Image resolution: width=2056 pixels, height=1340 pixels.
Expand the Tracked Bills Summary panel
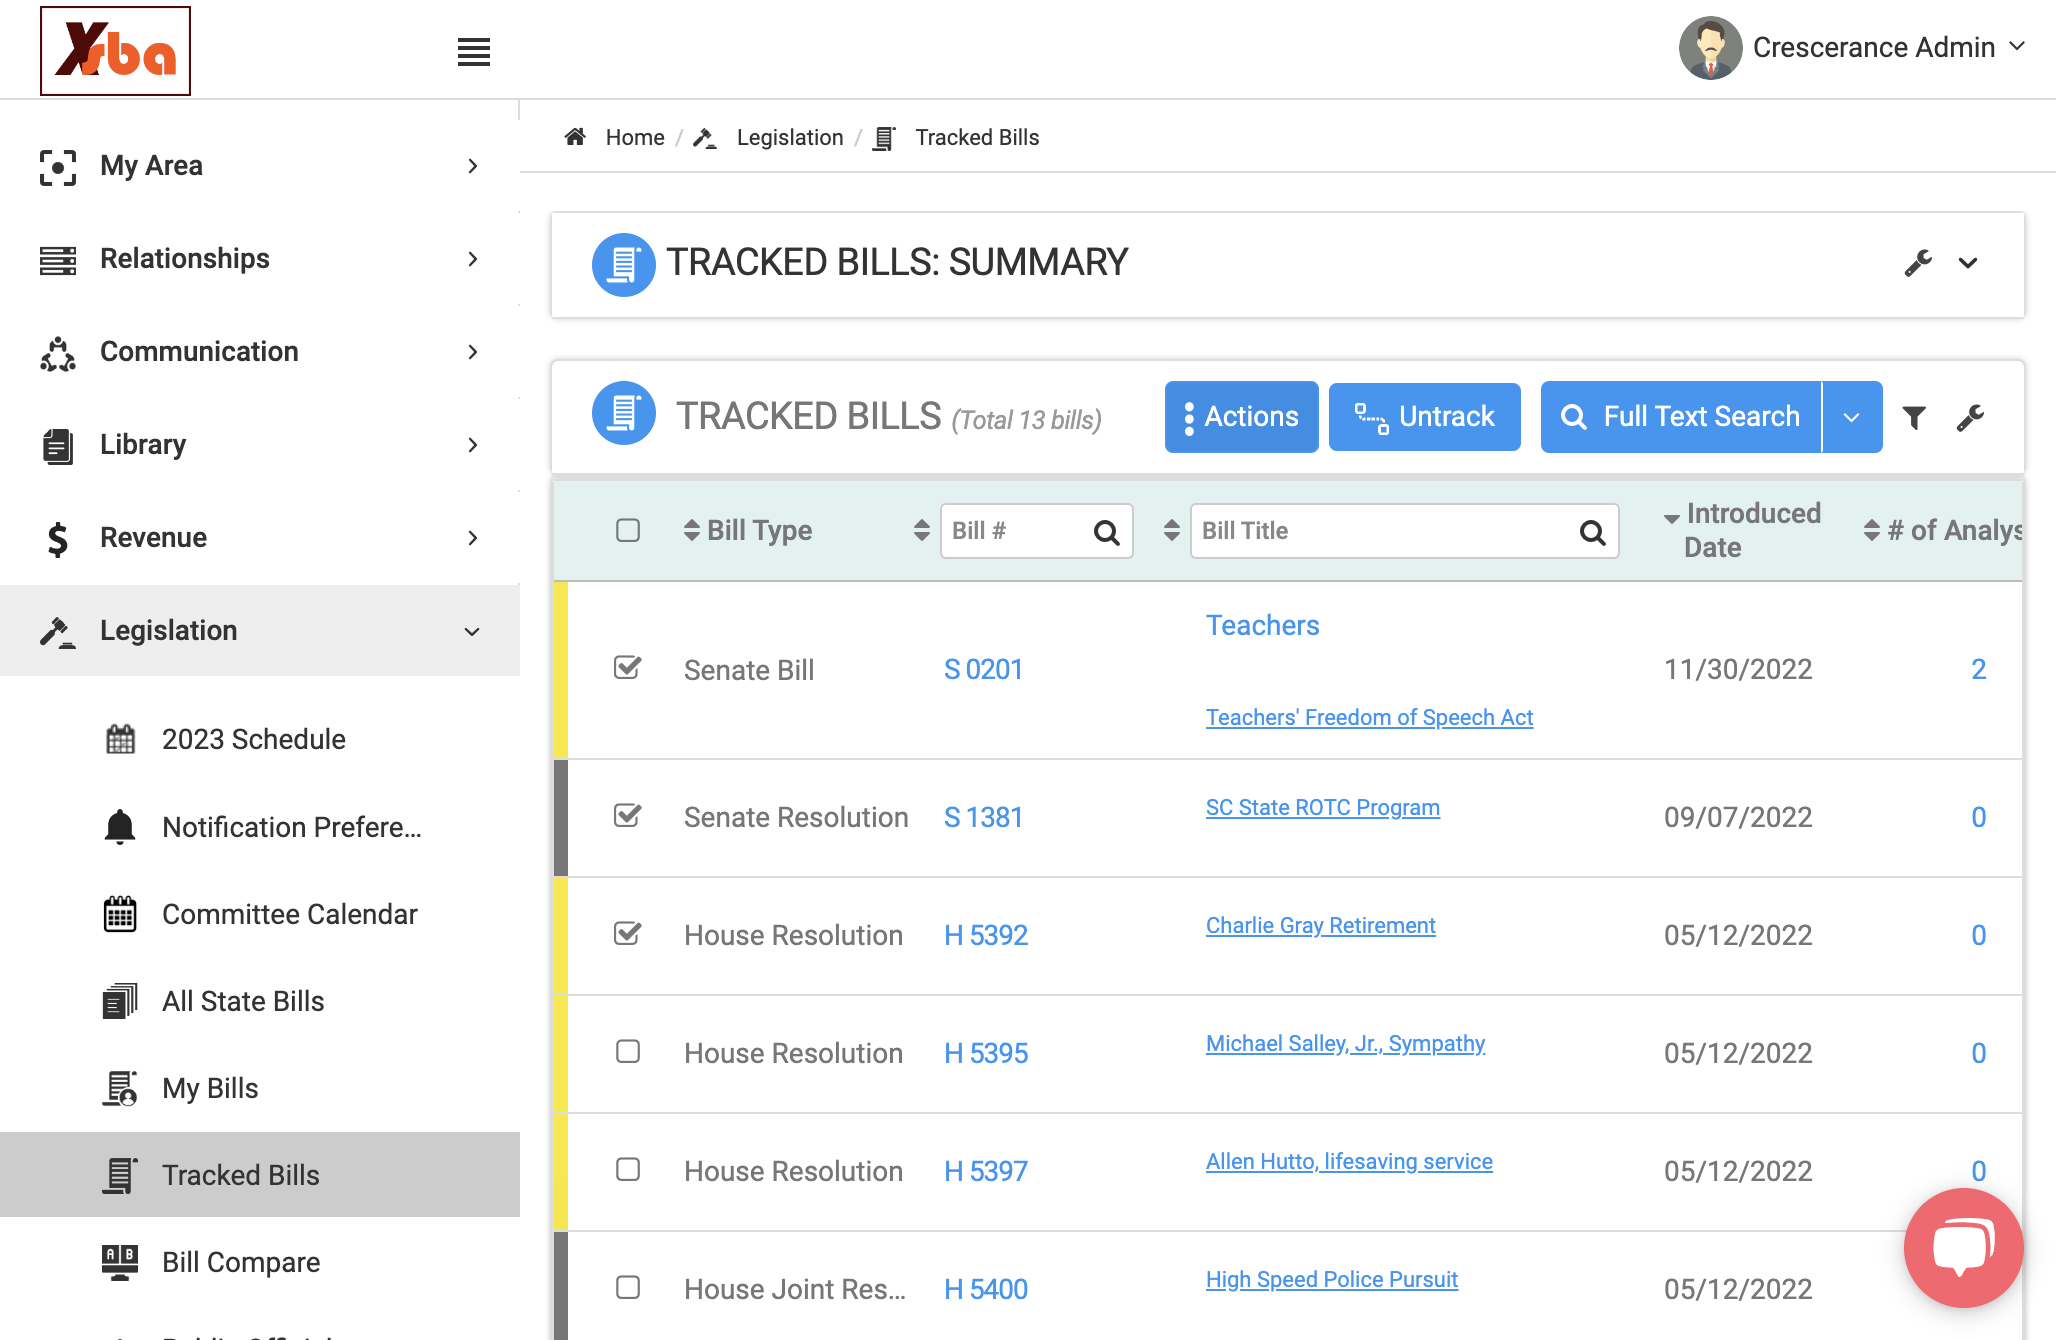(x=1968, y=263)
